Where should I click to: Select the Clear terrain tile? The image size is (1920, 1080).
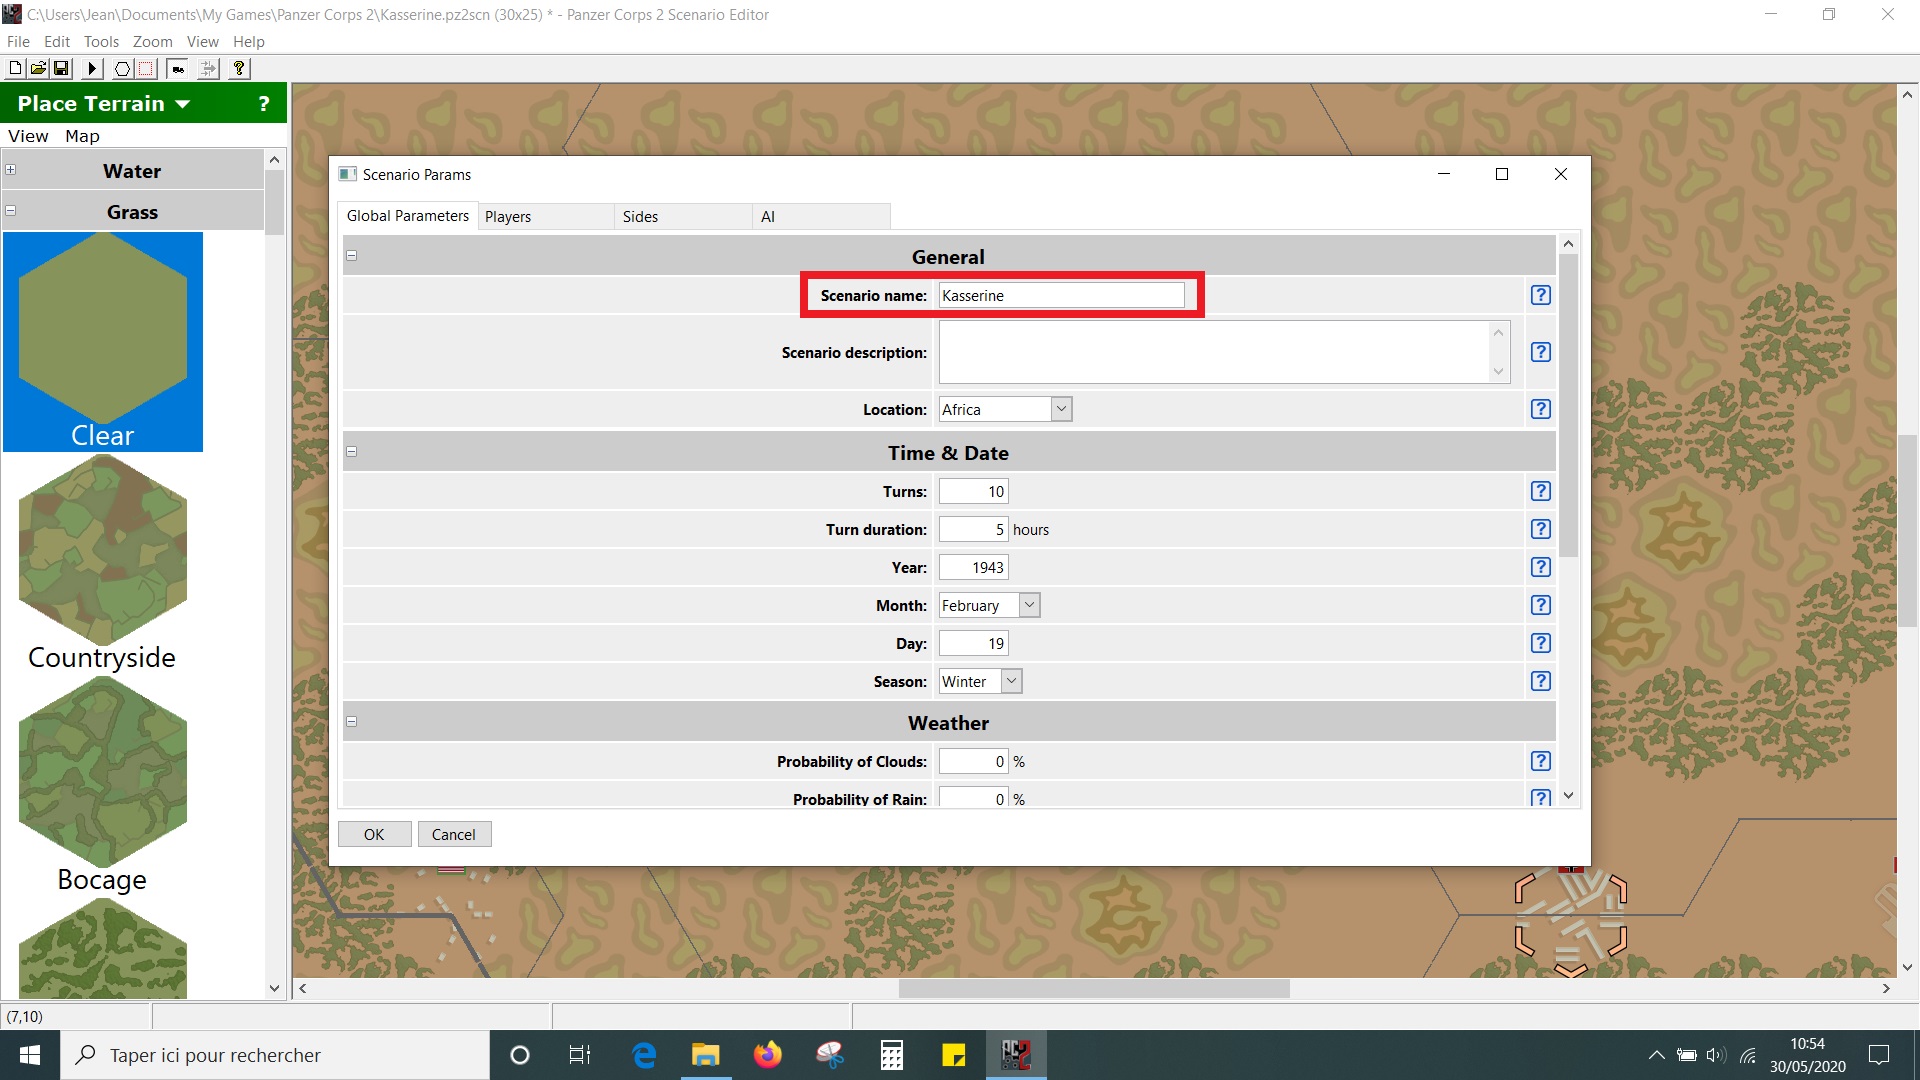(103, 342)
